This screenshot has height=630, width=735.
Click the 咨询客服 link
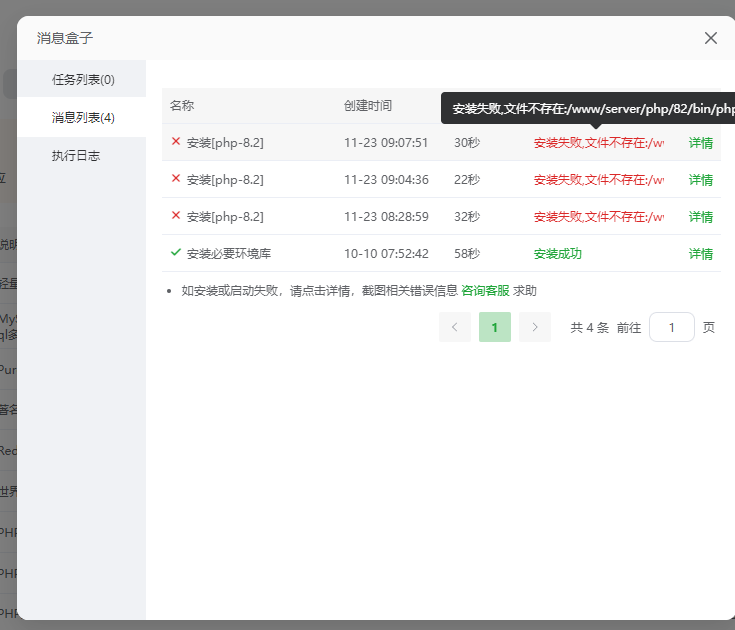[485, 291]
